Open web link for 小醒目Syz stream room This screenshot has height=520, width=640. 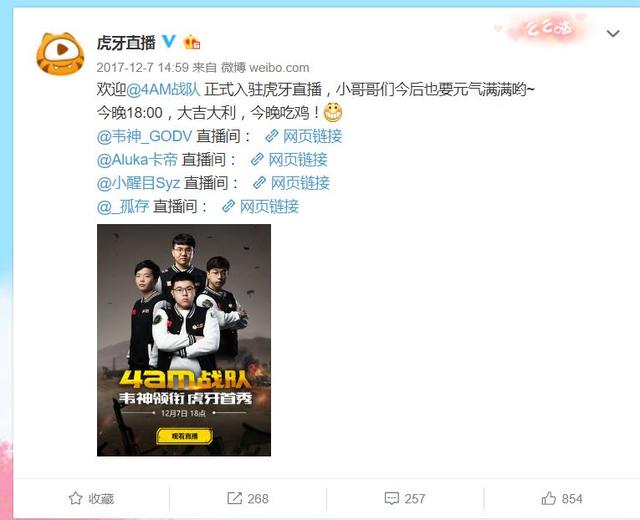pyautogui.click(x=291, y=183)
